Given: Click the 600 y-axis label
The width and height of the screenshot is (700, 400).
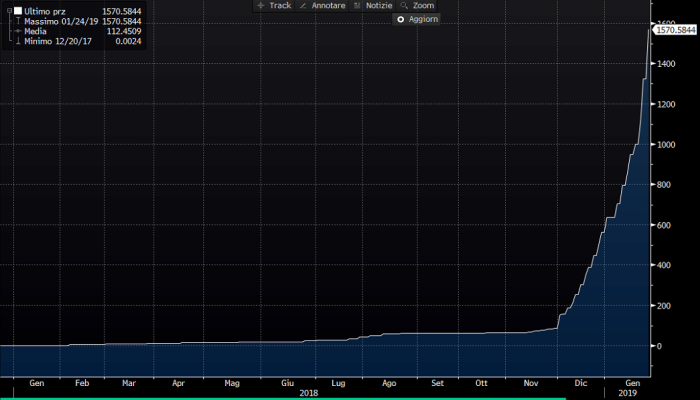Looking at the screenshot, I should 664,225.
